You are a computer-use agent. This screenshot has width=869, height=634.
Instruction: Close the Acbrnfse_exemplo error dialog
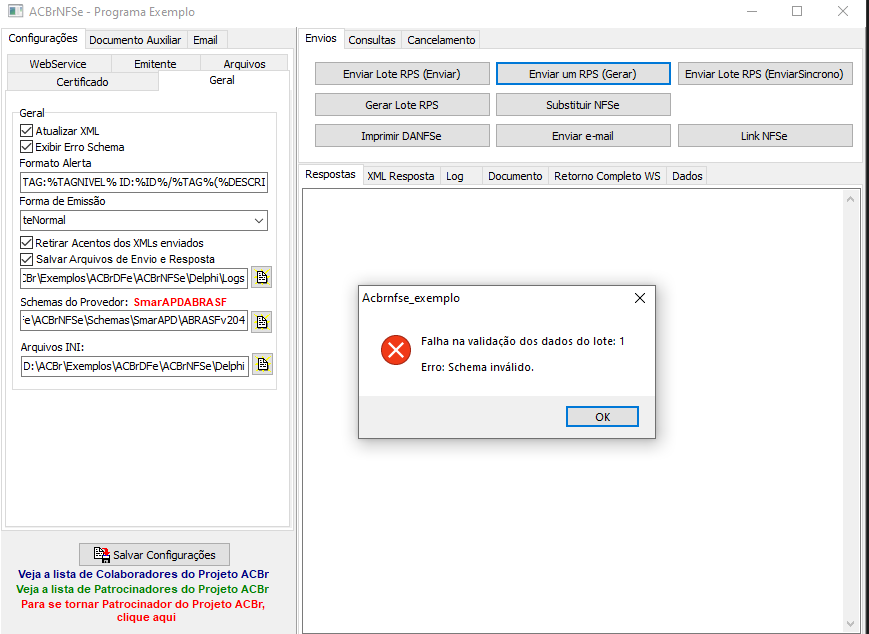point(640,298)
